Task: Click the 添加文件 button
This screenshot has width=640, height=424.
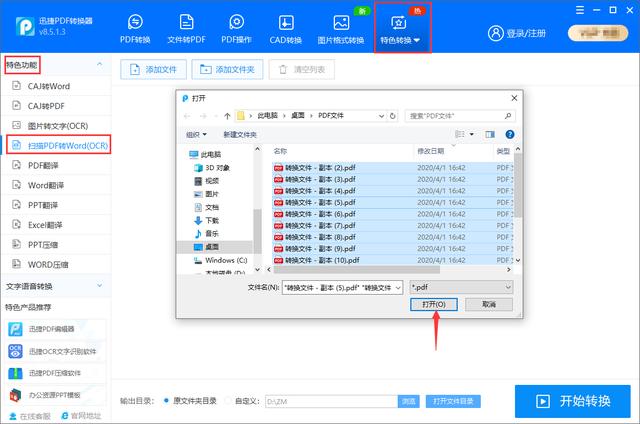Action: [x=153, y=70]
